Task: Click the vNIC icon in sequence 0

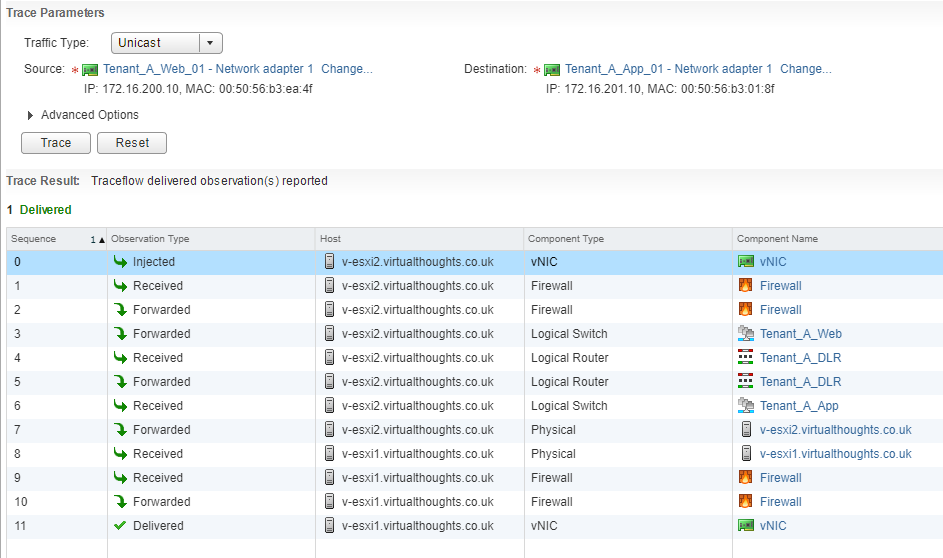Action: pyautogui.click(x=745, y=262)
